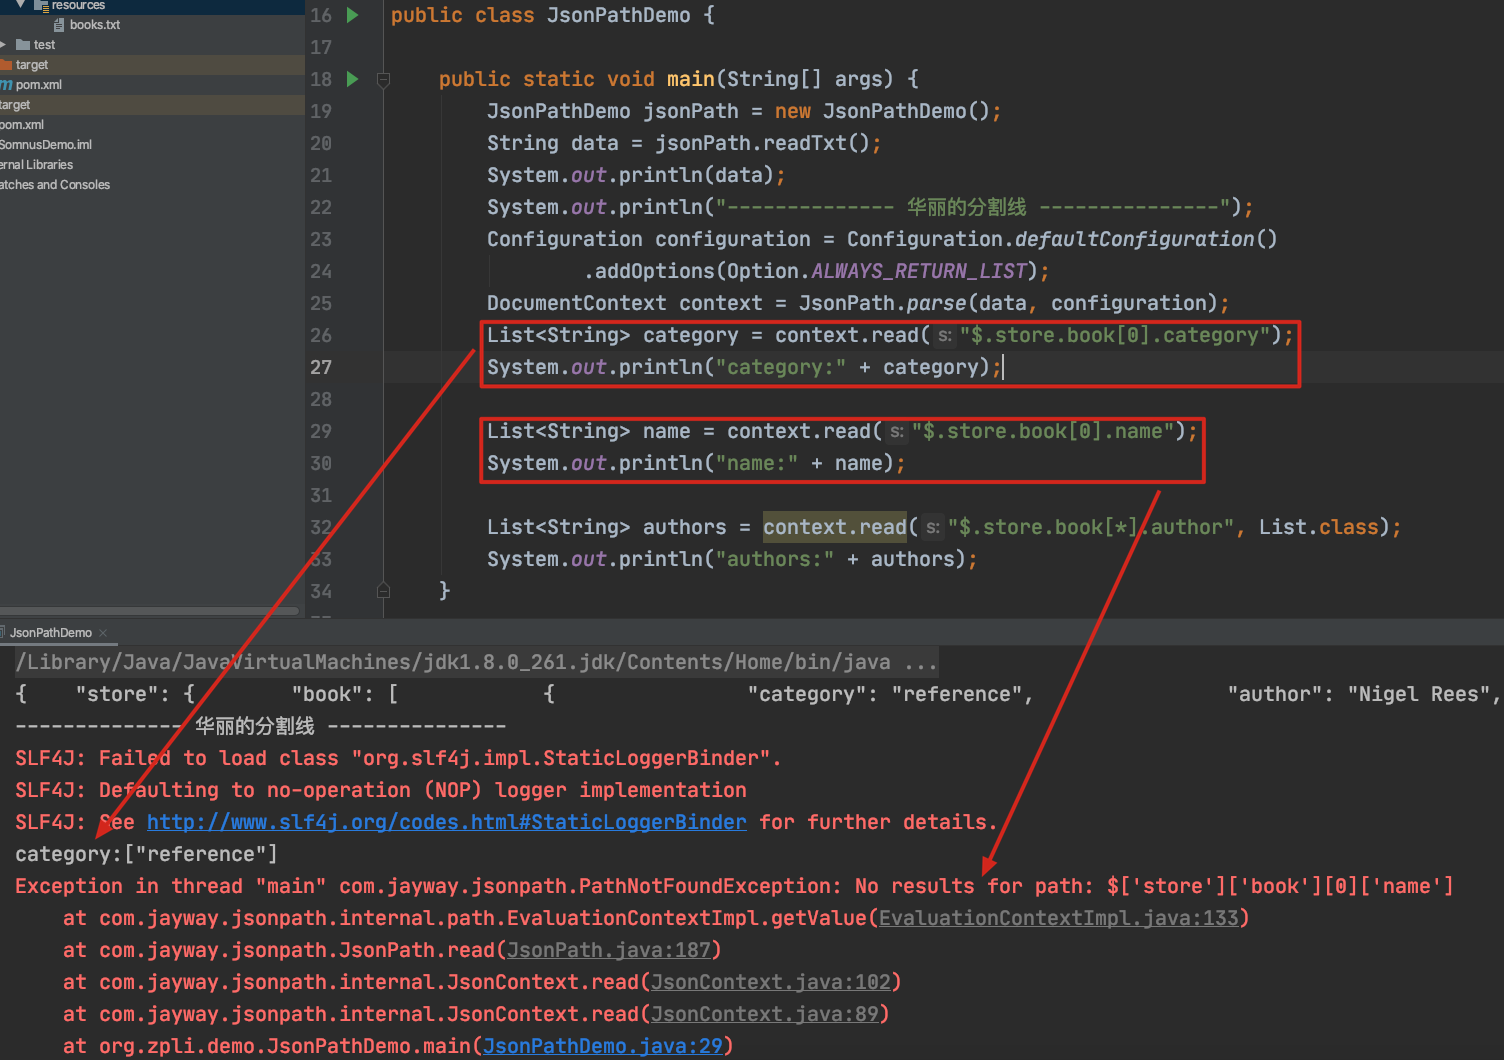Click ALWAYS_RETURN_LIST option constant
This screenshot has height=1060, width=1504.
point(919,271)
